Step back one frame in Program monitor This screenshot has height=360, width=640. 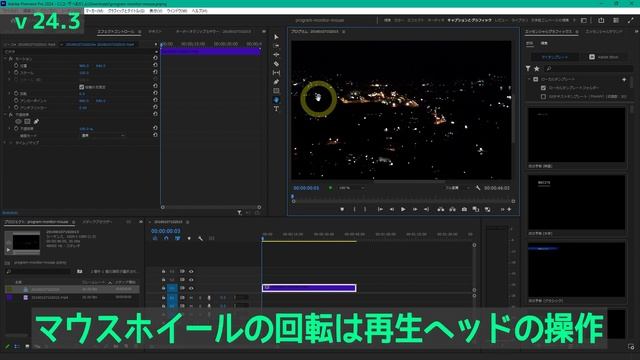(x=391, y=209)
